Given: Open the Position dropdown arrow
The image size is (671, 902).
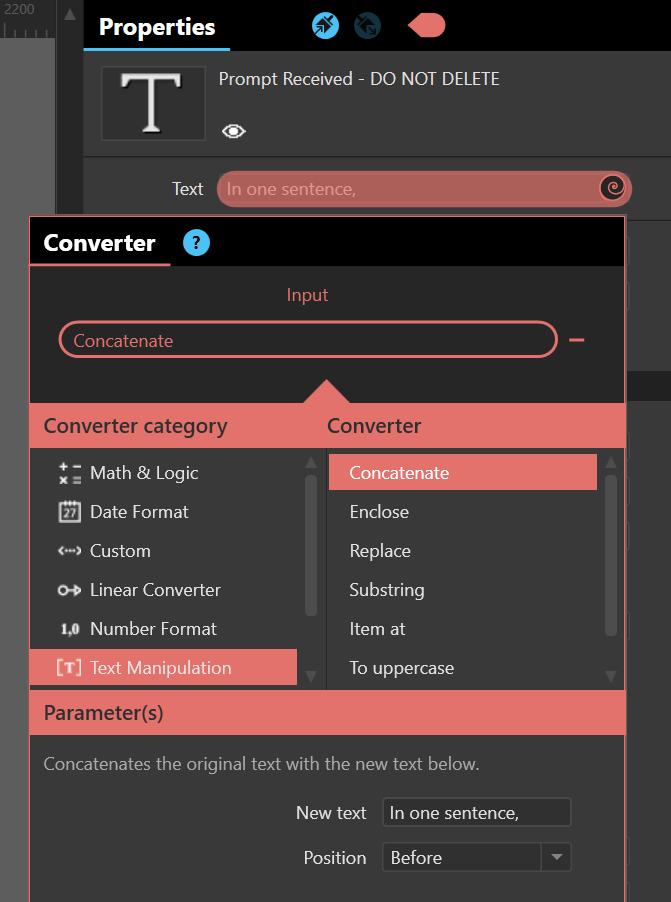Looking at the screenshot, I should 556,857.
